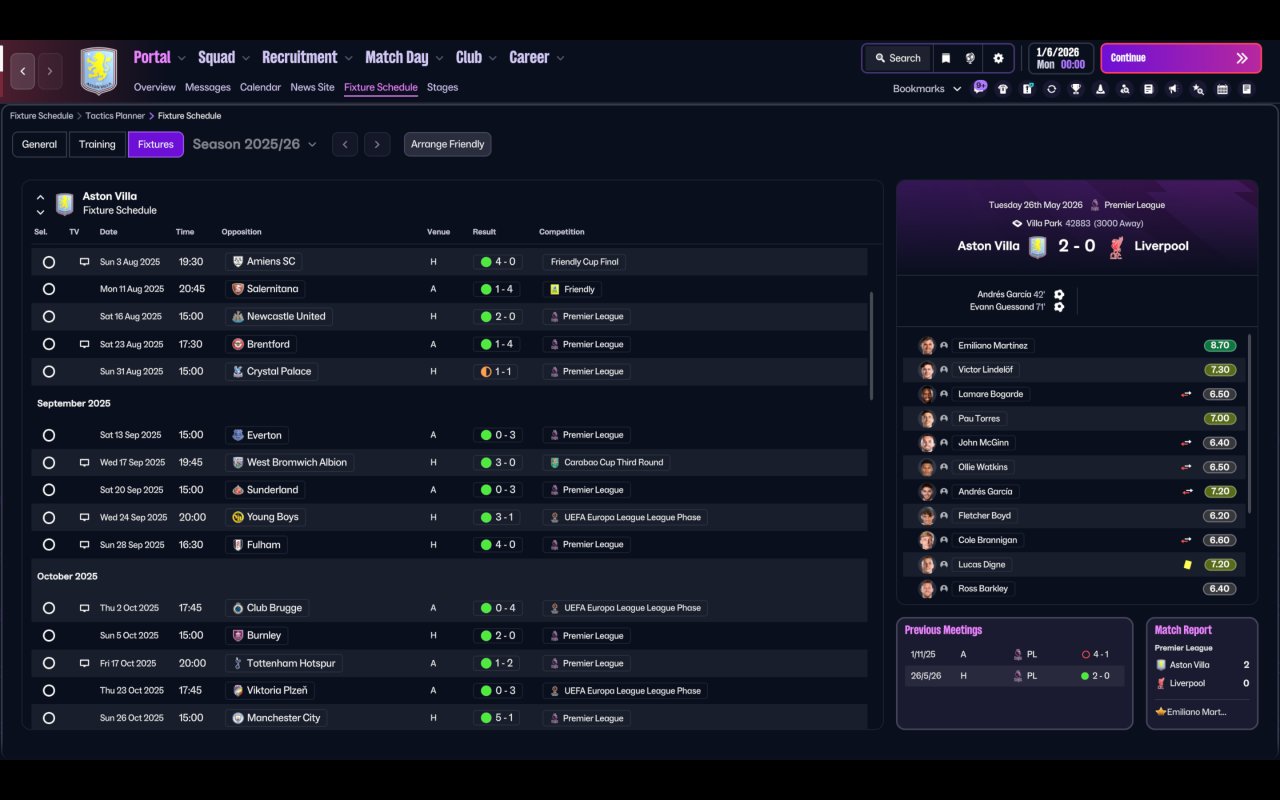Click the substitution icon beside Lamare Bogarde

pyautogui.click(x=1186, y=394)
